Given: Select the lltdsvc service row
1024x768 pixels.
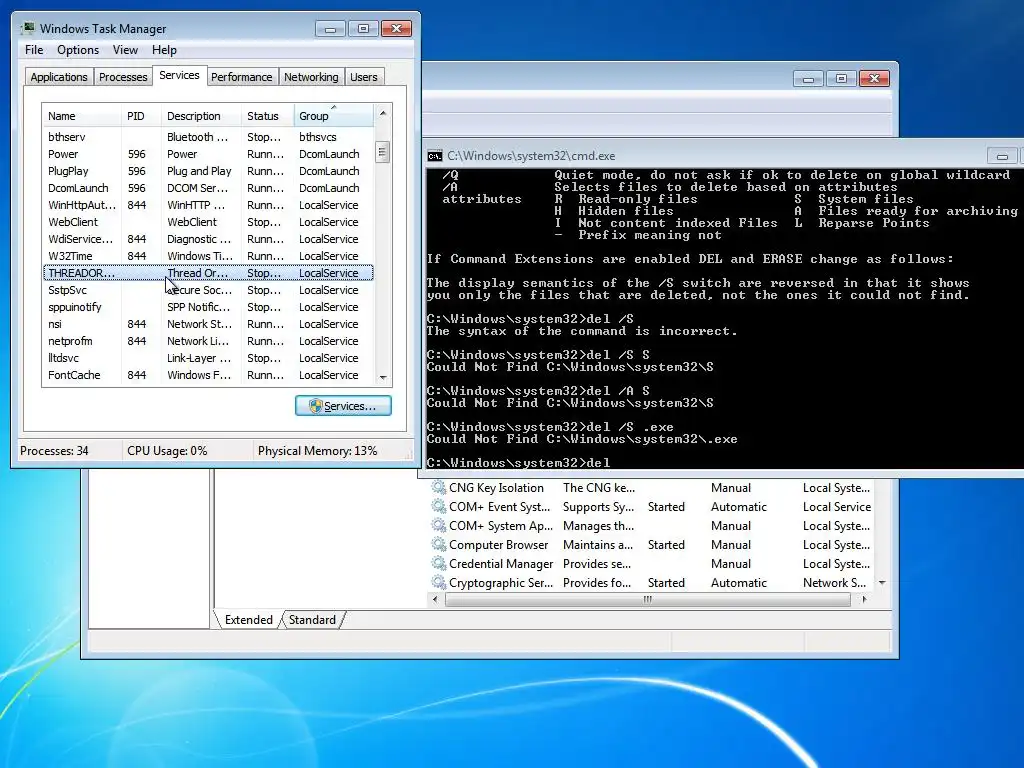Looking at the screenshot, I should (x=208, y=358).
